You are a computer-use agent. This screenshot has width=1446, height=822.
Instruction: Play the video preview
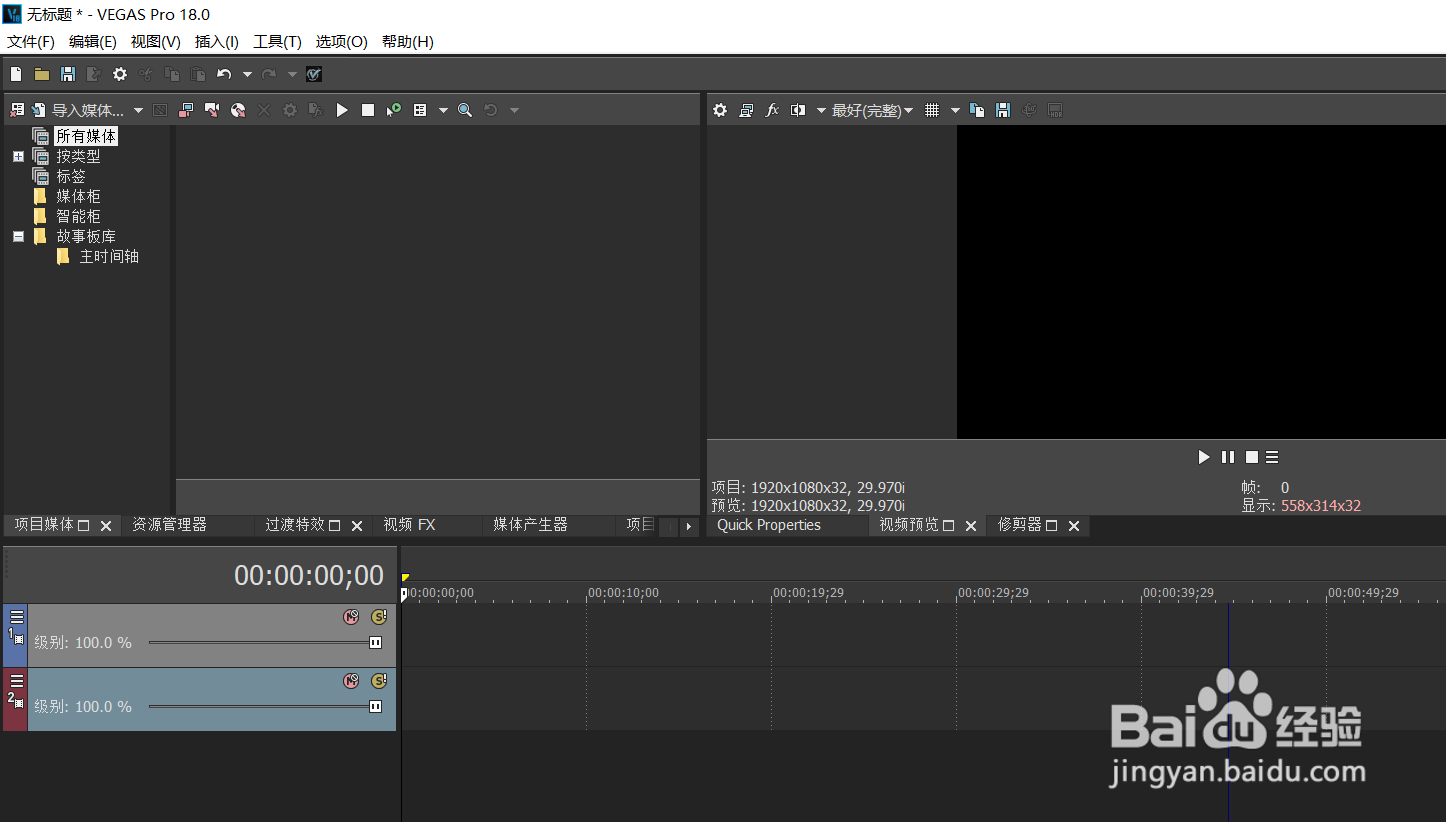[x=1204, y=457]
